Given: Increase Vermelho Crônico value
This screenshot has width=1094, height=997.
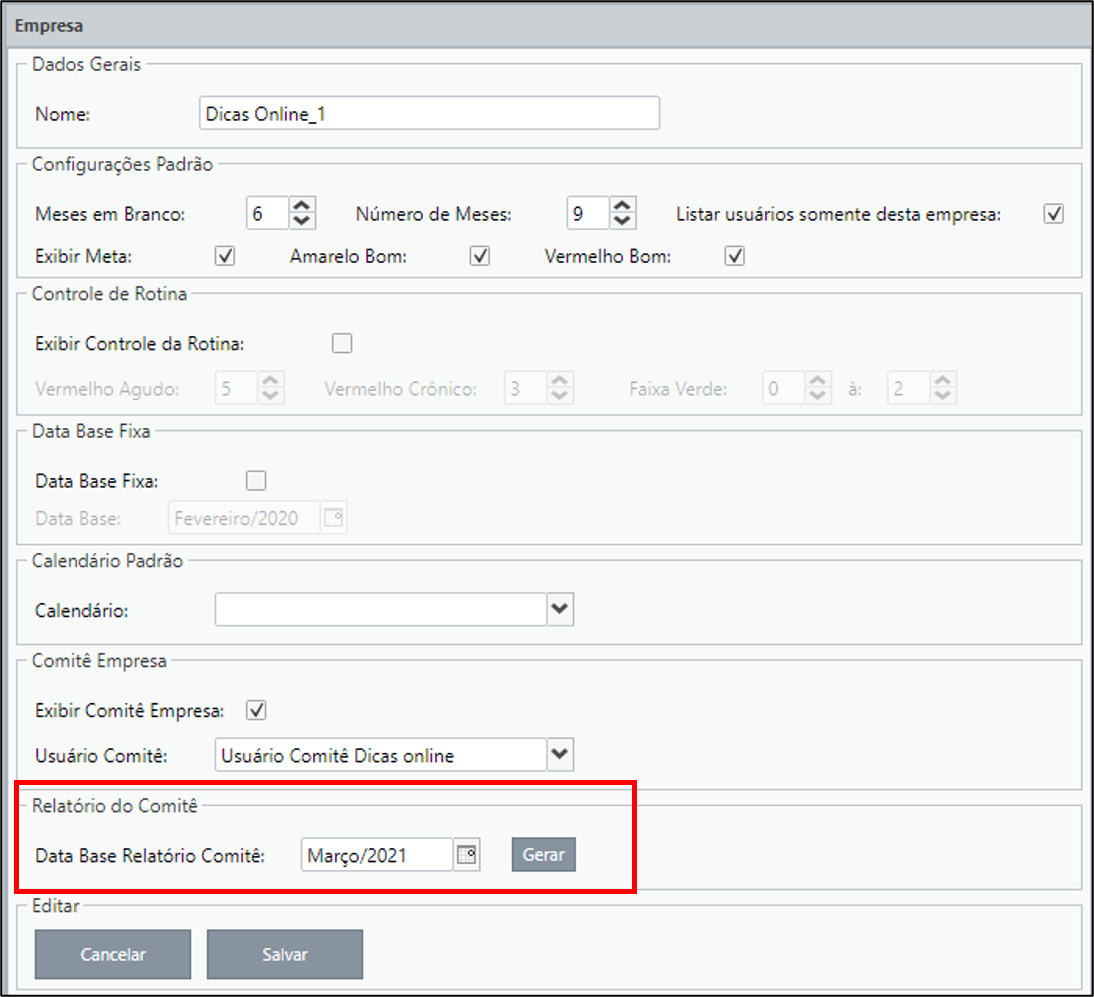Looking at the screenshot, I should click(560, 380).
